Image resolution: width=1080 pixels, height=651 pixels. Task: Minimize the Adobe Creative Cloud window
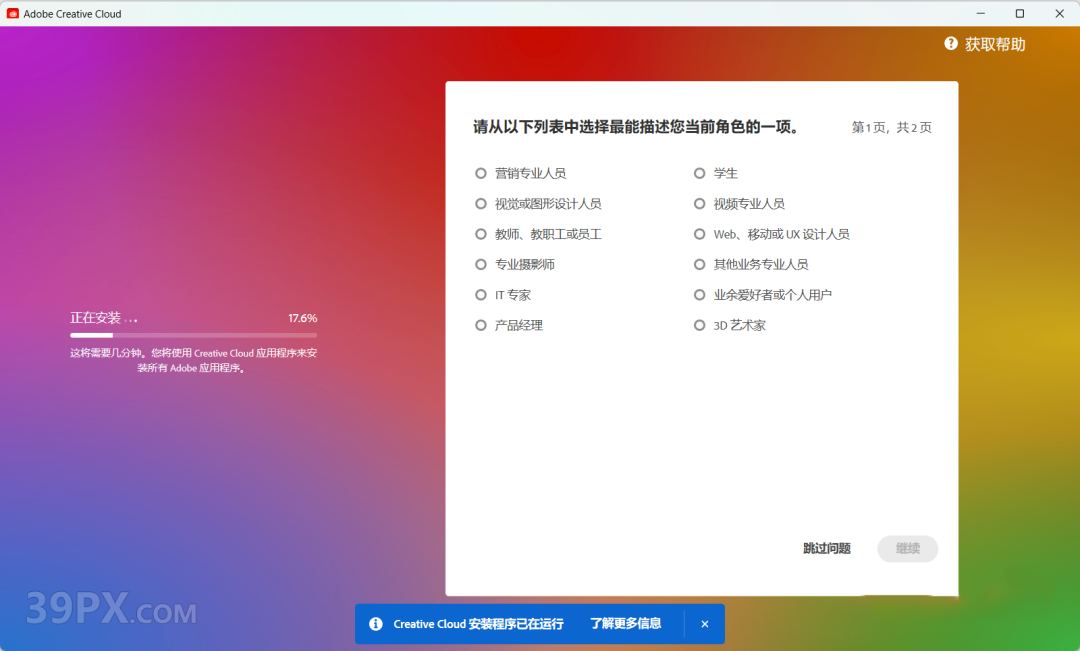(981, 14)
